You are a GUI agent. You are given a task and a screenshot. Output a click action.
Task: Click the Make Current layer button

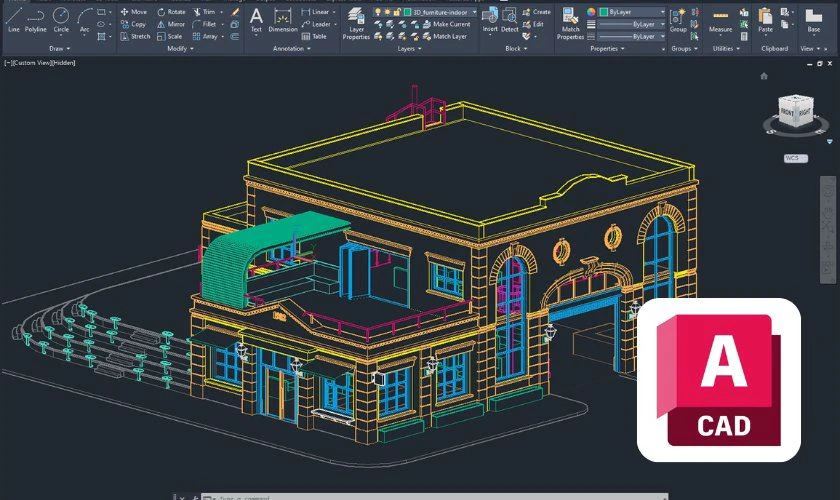click(446, 24)
